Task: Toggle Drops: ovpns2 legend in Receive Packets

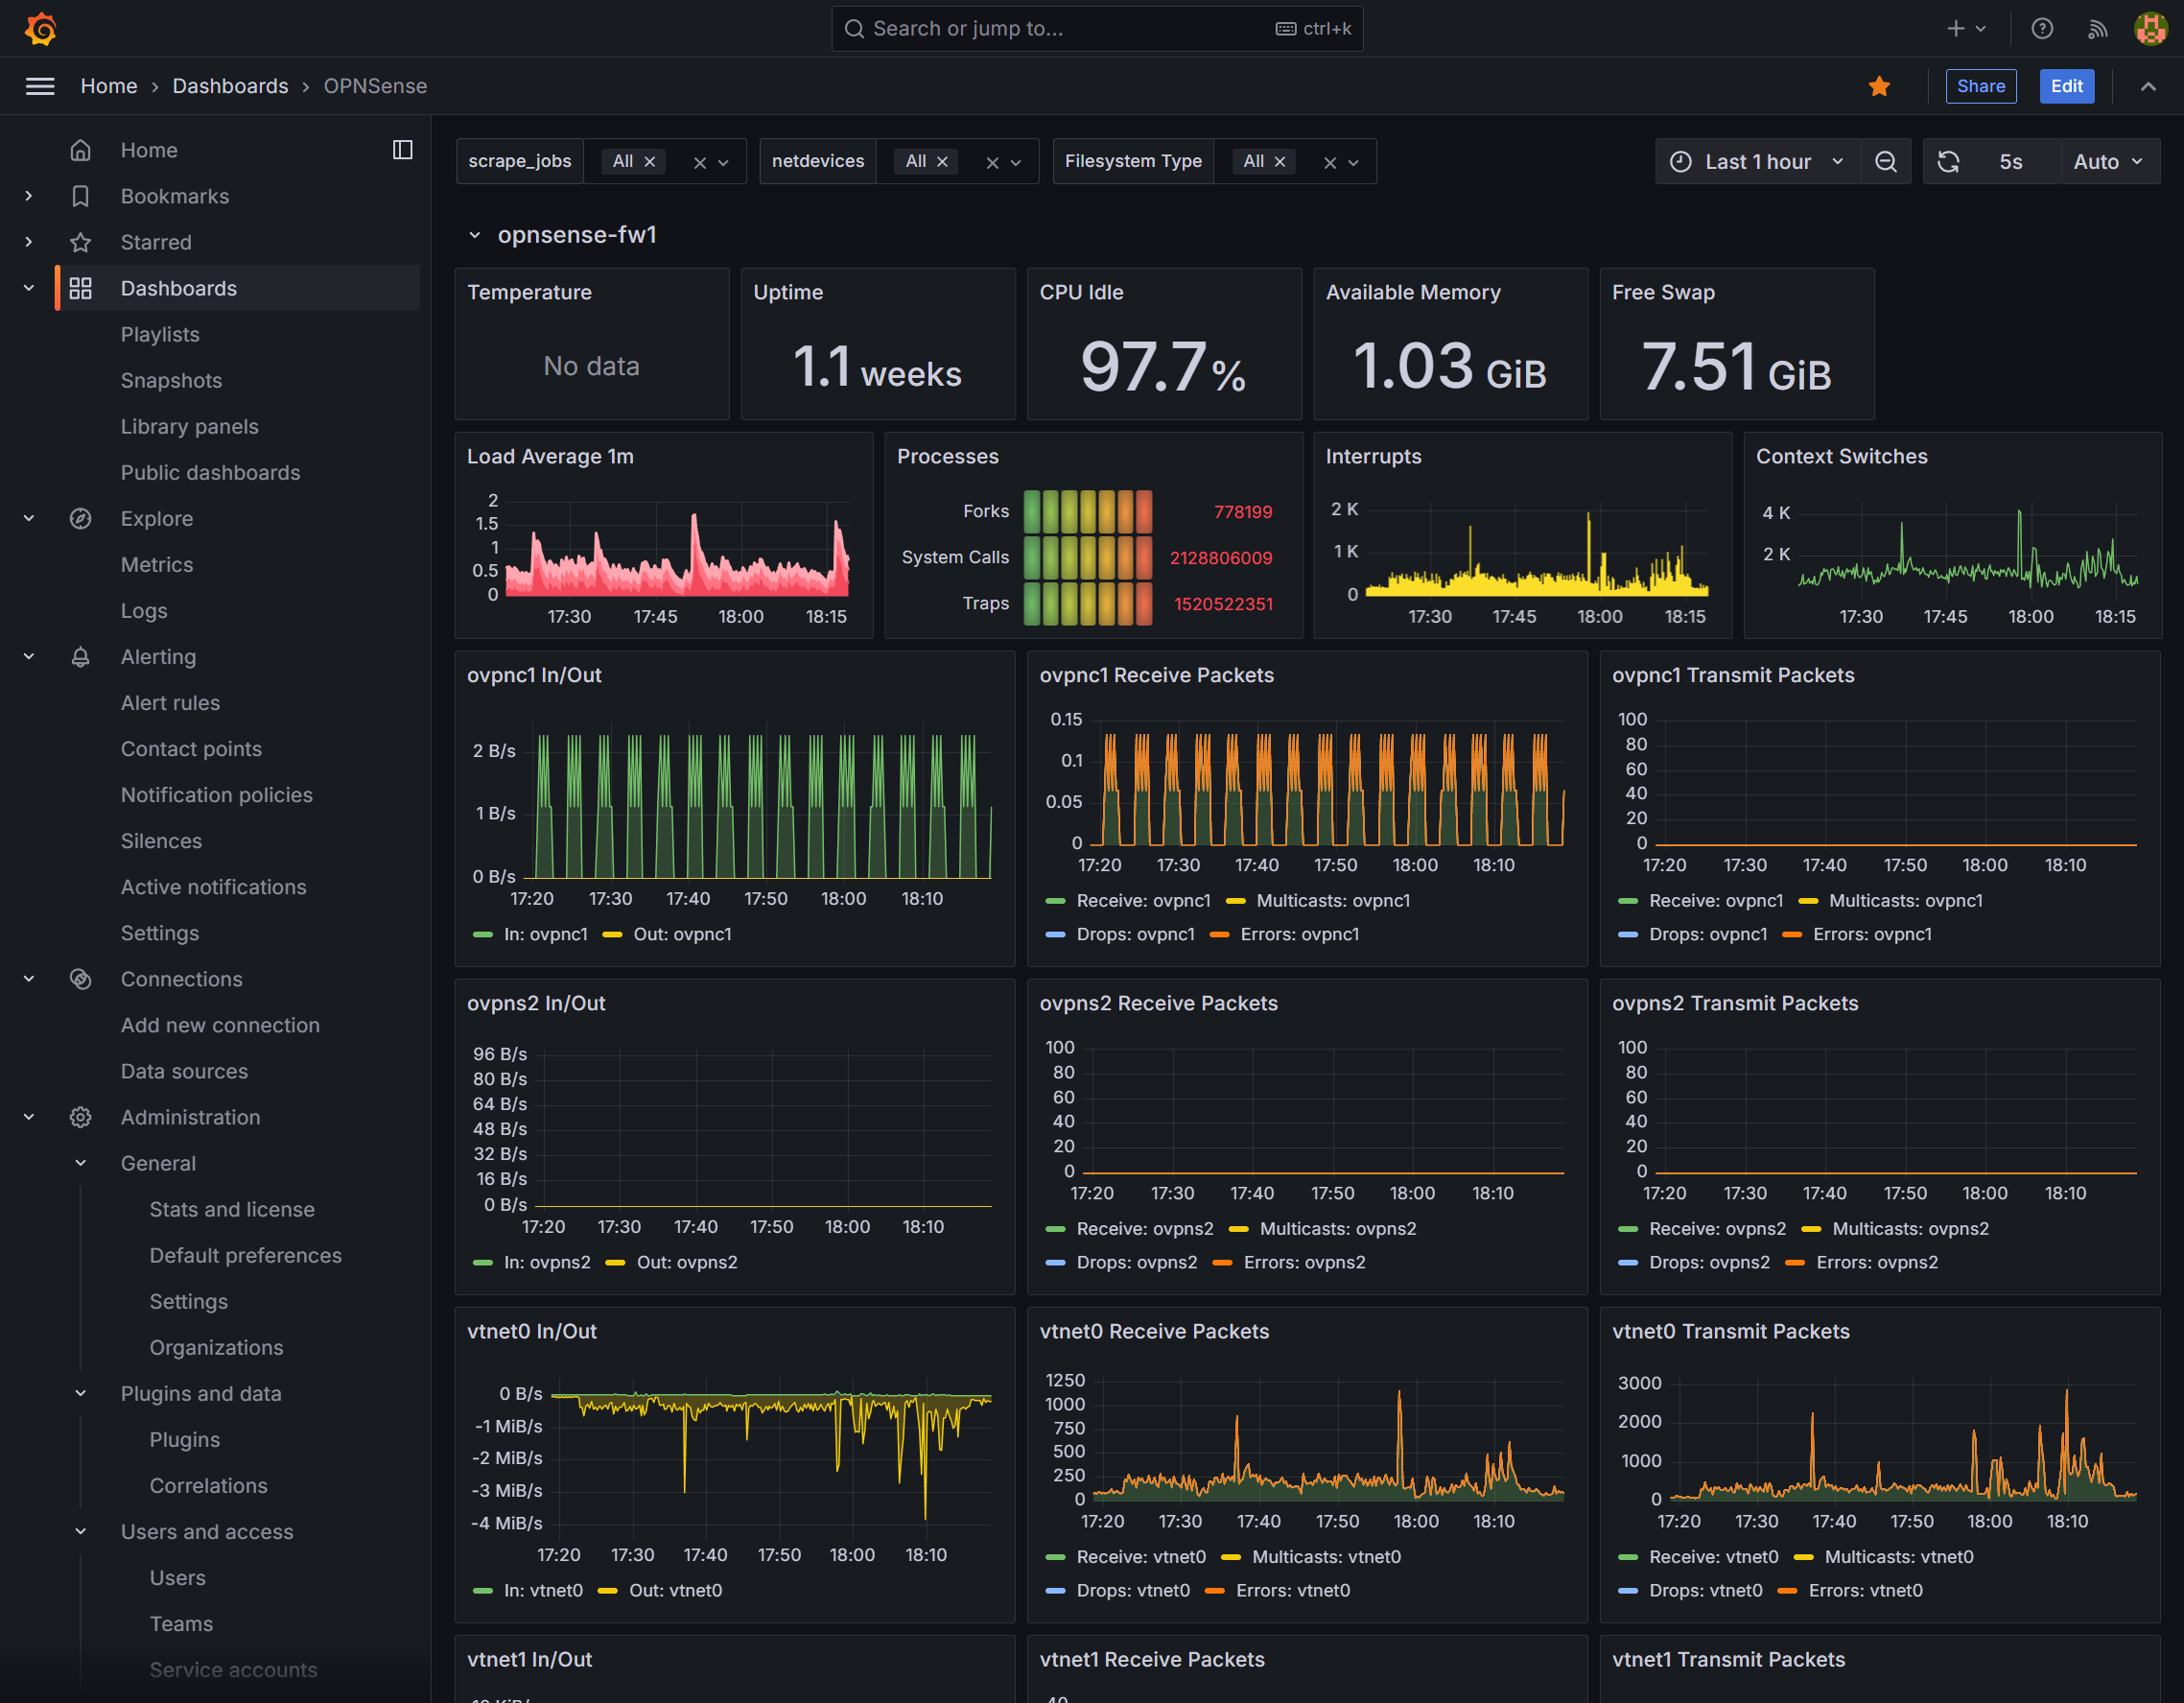Action: (x=1121, y=1262)
